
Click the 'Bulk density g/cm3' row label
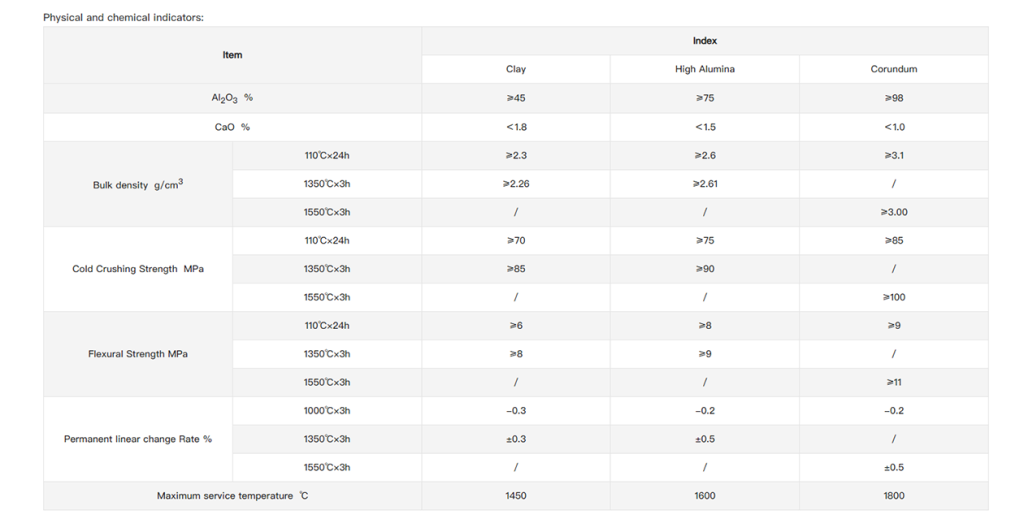click(x=138, y=185)
